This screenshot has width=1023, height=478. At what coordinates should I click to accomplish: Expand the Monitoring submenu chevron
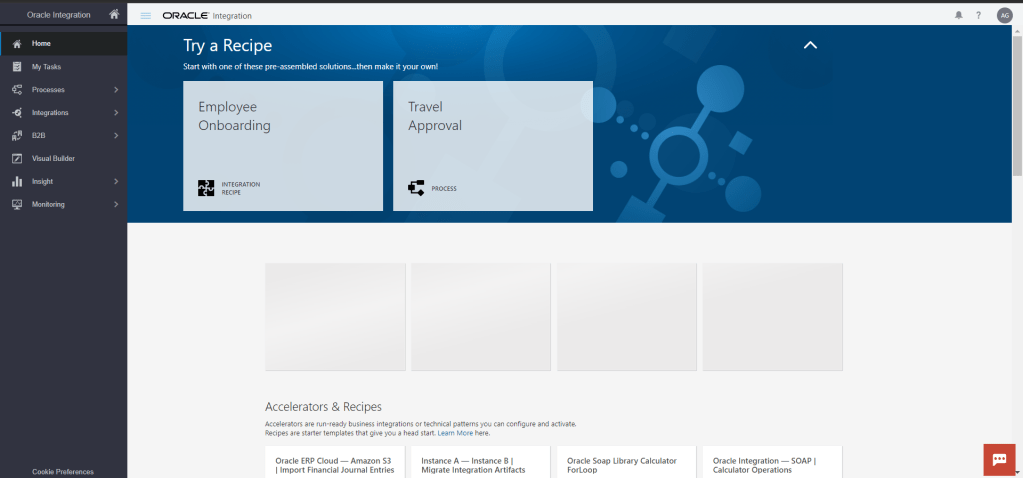tap(116, 204)
